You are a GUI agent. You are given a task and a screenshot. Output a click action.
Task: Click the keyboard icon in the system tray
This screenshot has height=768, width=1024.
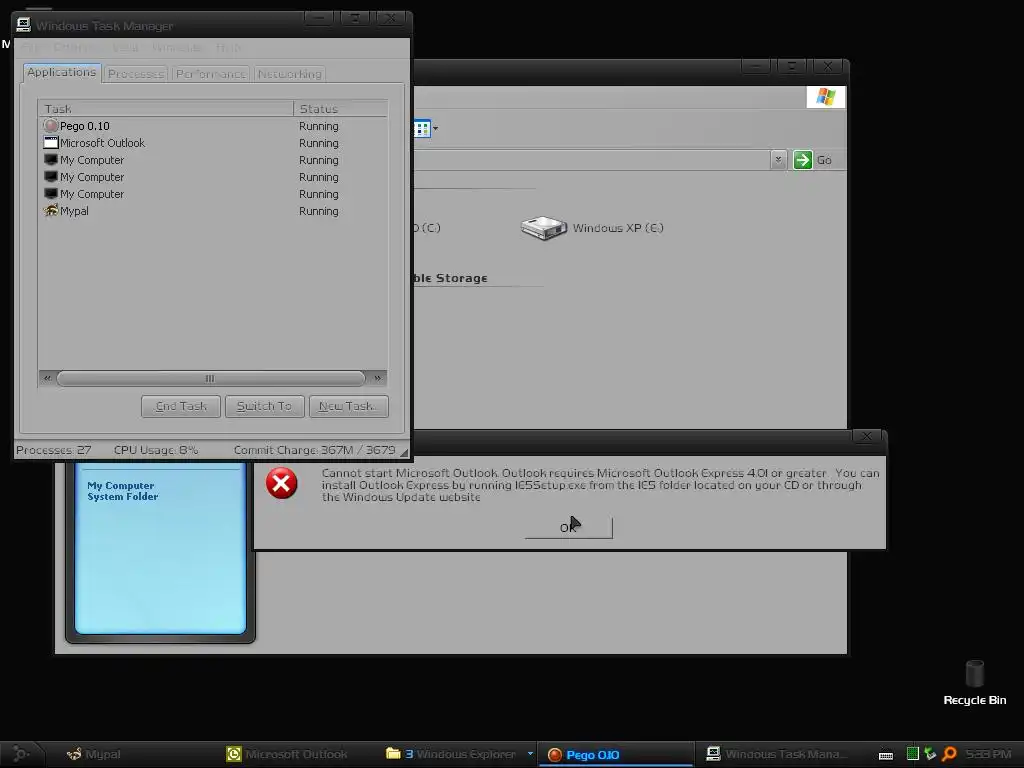[x=886, y=755]
